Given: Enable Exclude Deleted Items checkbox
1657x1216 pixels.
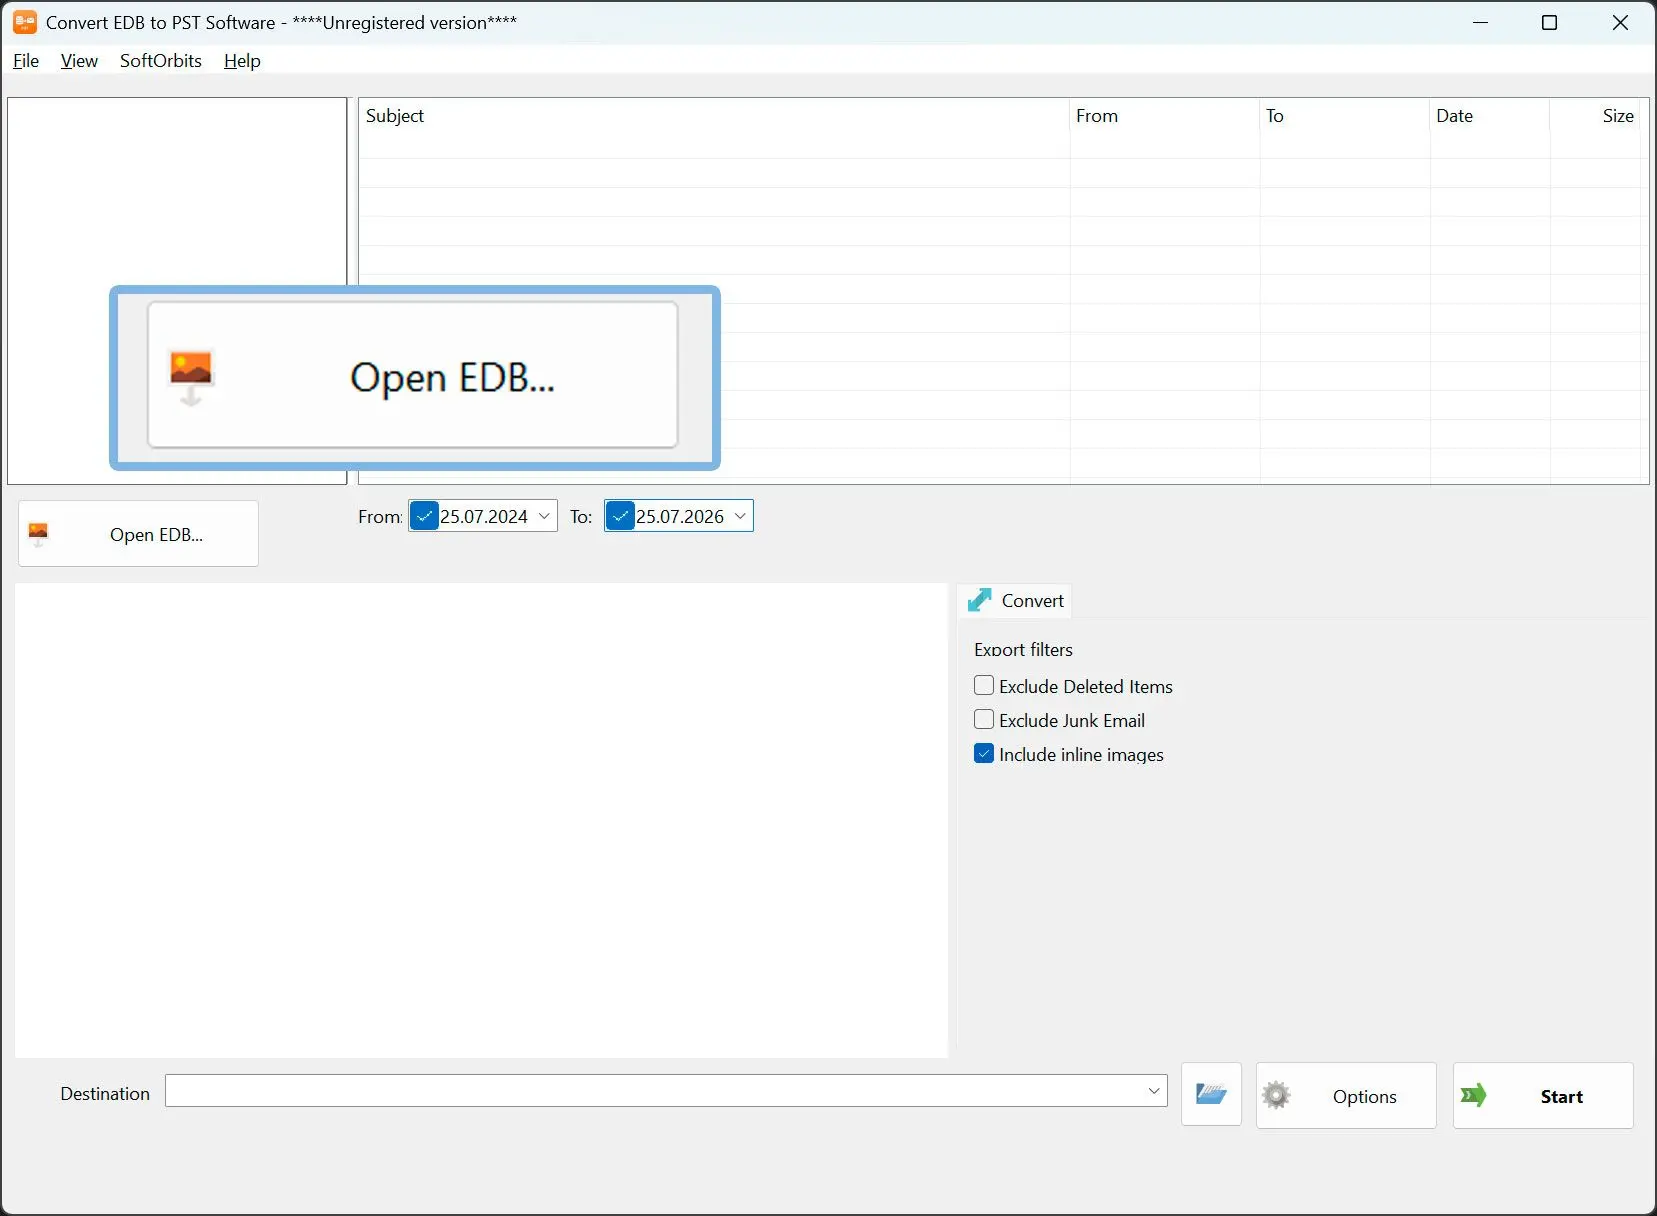Looking at the screenshot, I should point(984,686).
